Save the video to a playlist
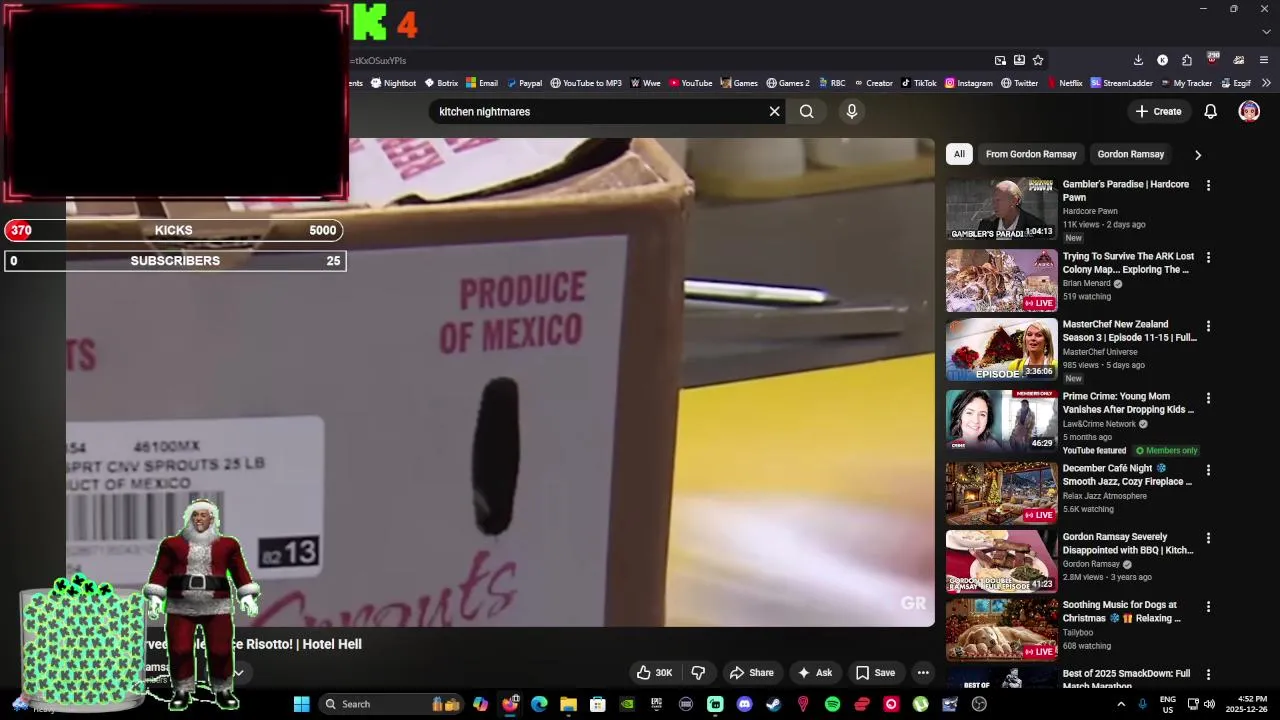Image resolution: width=1280 pixels, height=720 pixels. coord(875,673)
